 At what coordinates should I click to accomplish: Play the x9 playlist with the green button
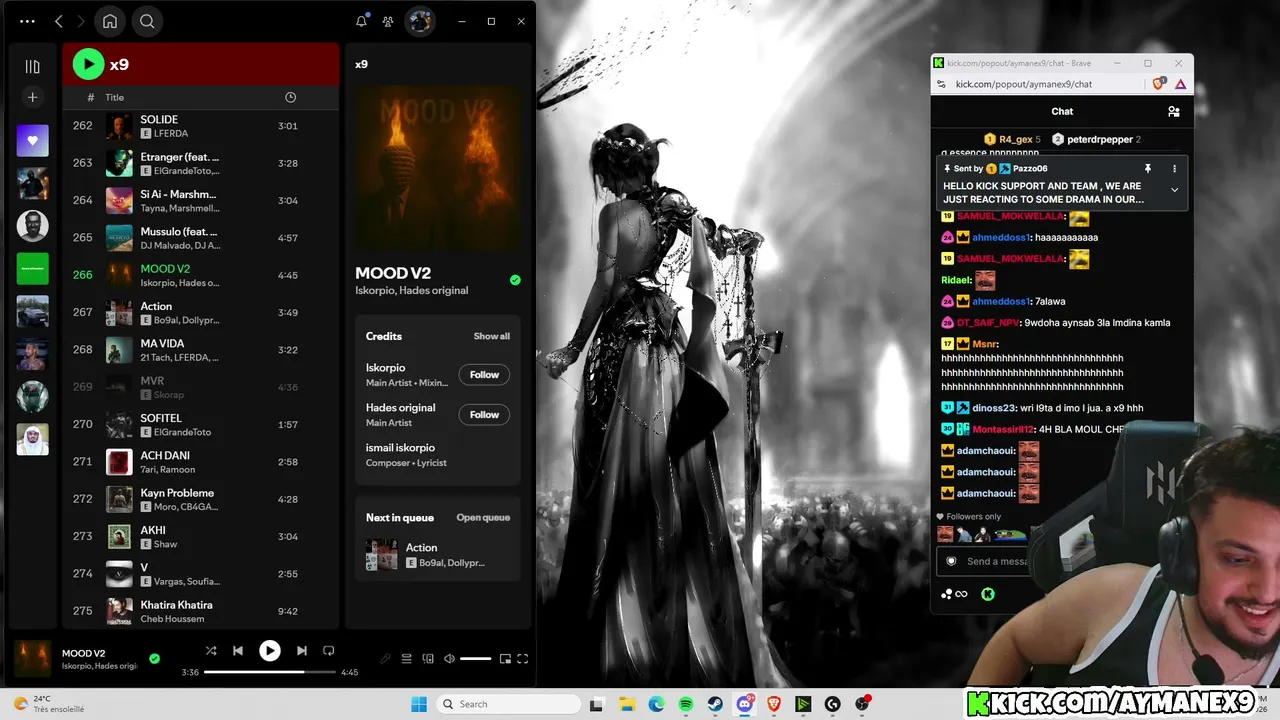coord(88,64)
